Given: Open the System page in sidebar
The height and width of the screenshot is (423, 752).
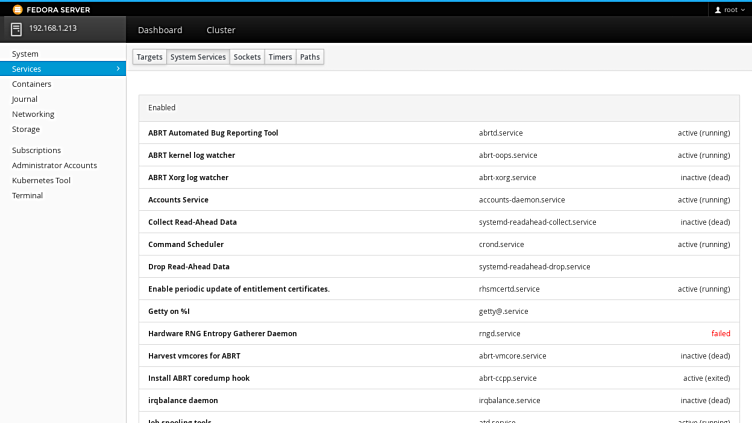Looking at the screenshot, I should (x=25, y=54).
